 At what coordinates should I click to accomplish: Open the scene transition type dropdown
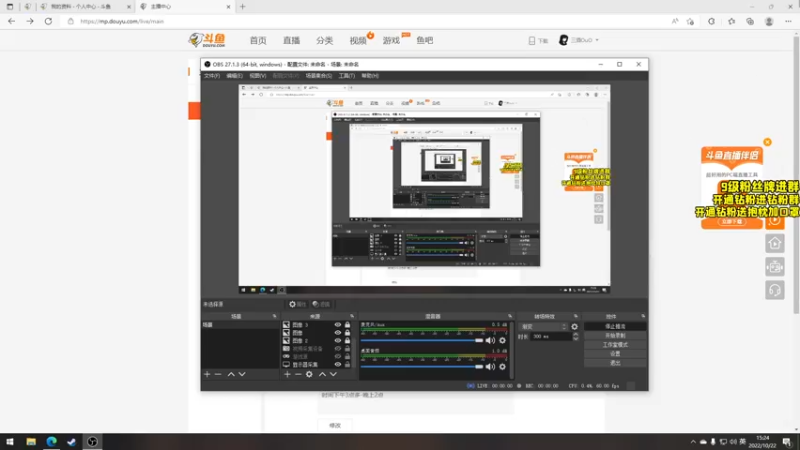pyautogui.click(x=543, y=327)
